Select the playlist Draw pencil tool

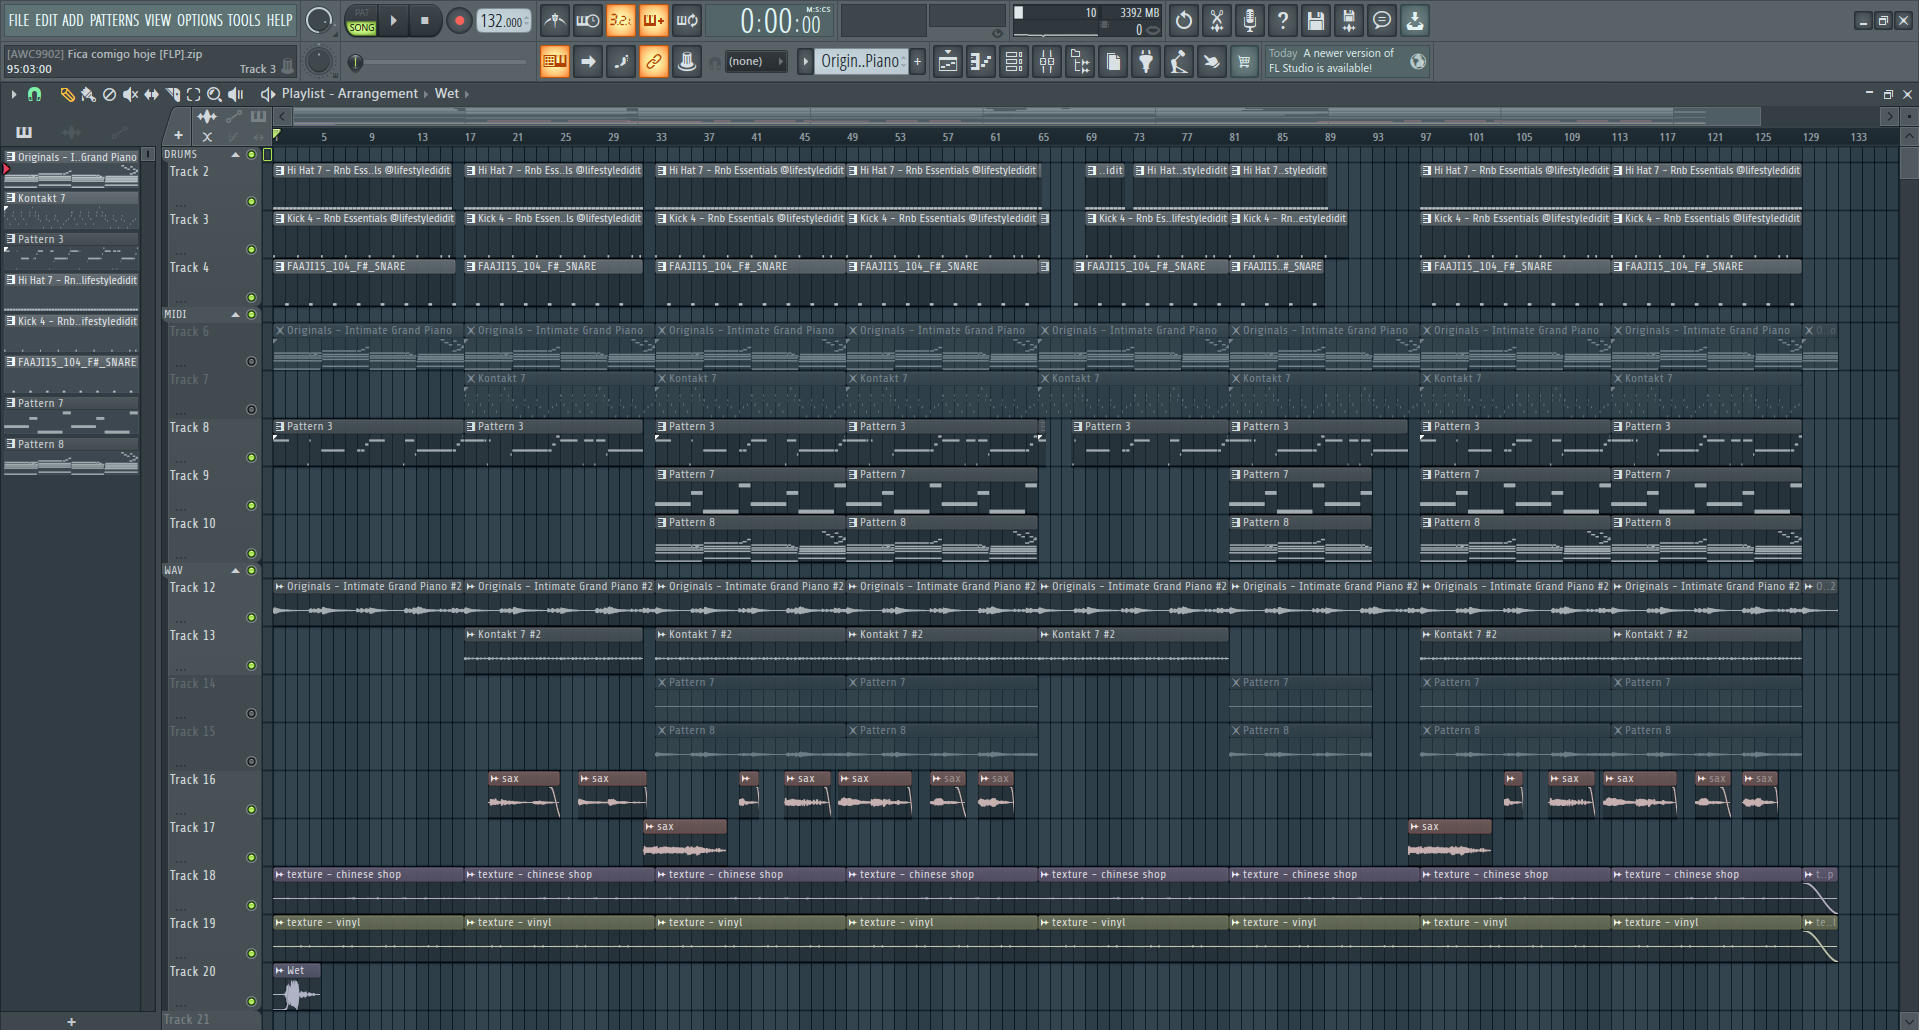point(67,94)
